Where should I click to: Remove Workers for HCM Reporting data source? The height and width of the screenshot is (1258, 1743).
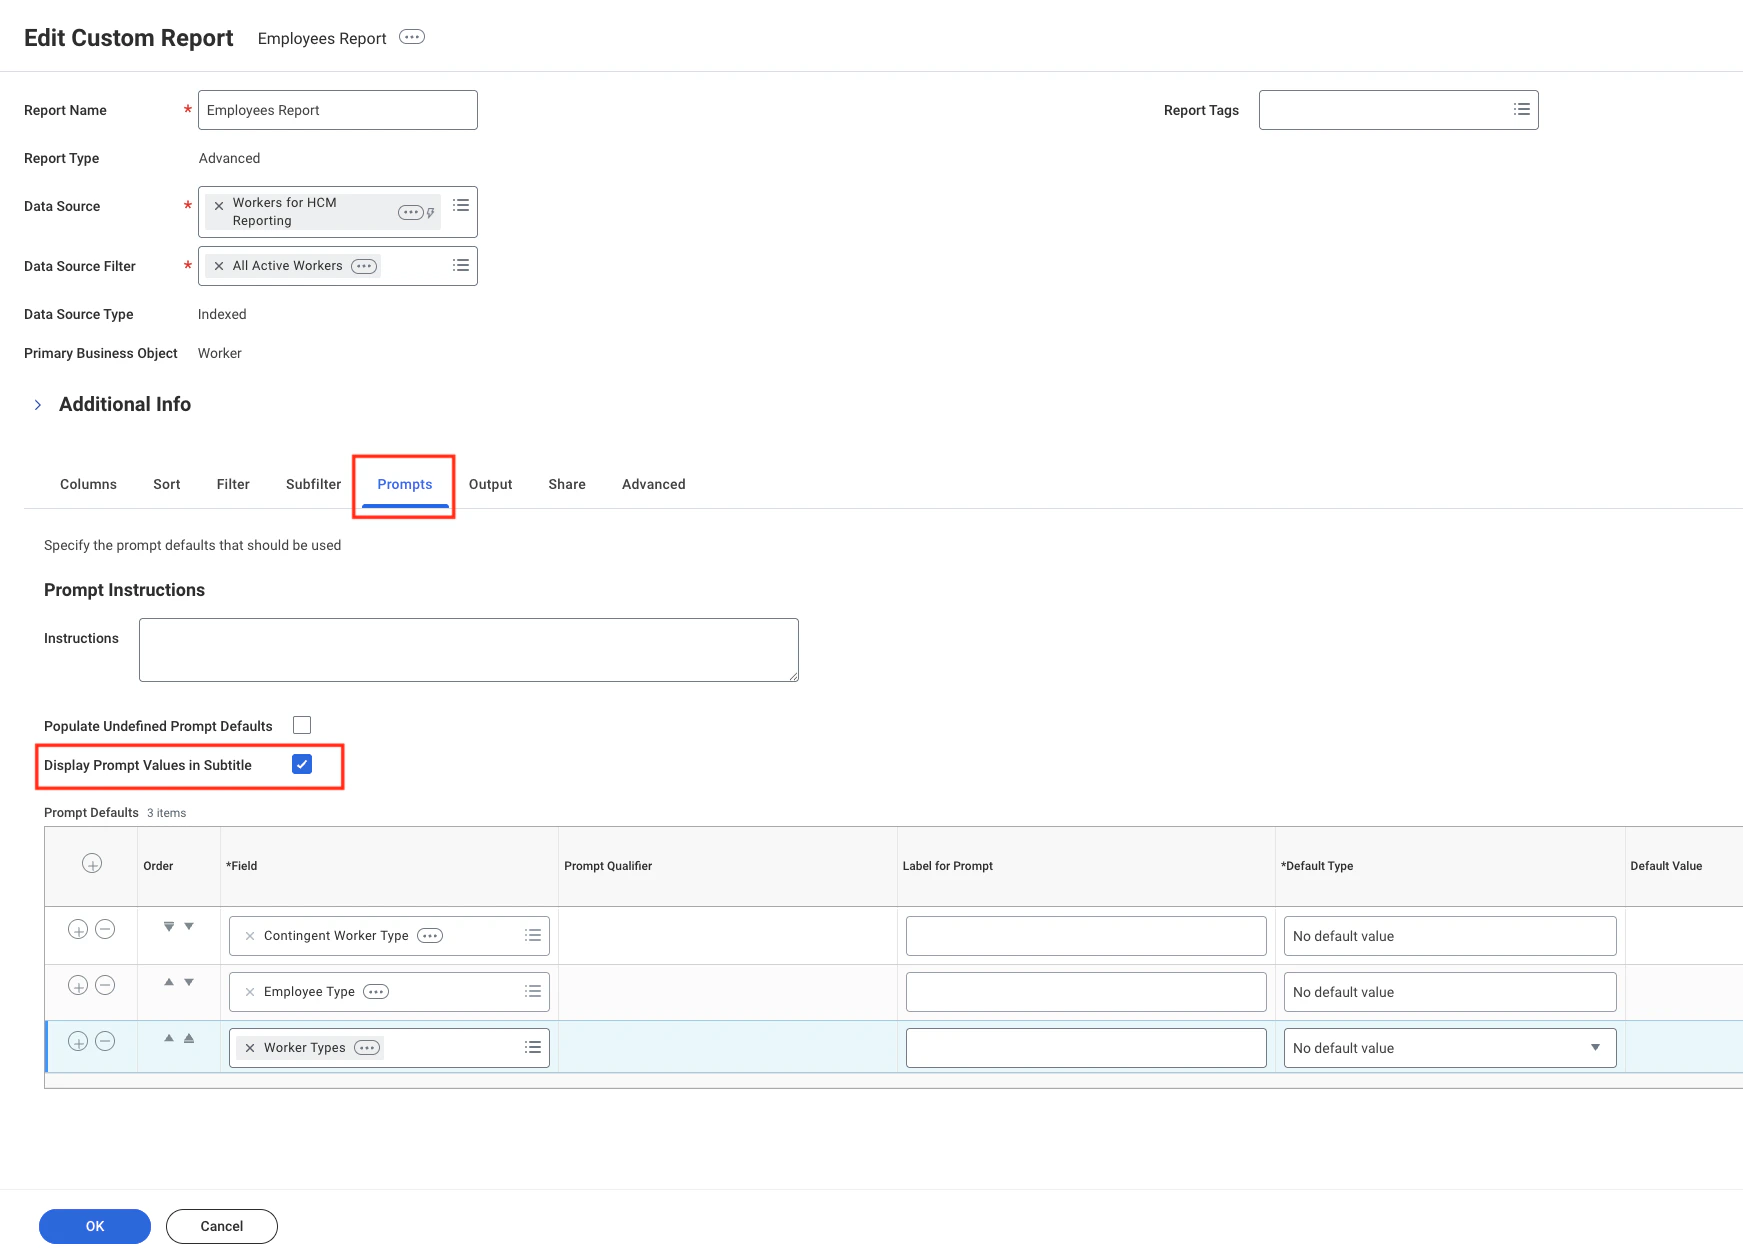(219, 206)
